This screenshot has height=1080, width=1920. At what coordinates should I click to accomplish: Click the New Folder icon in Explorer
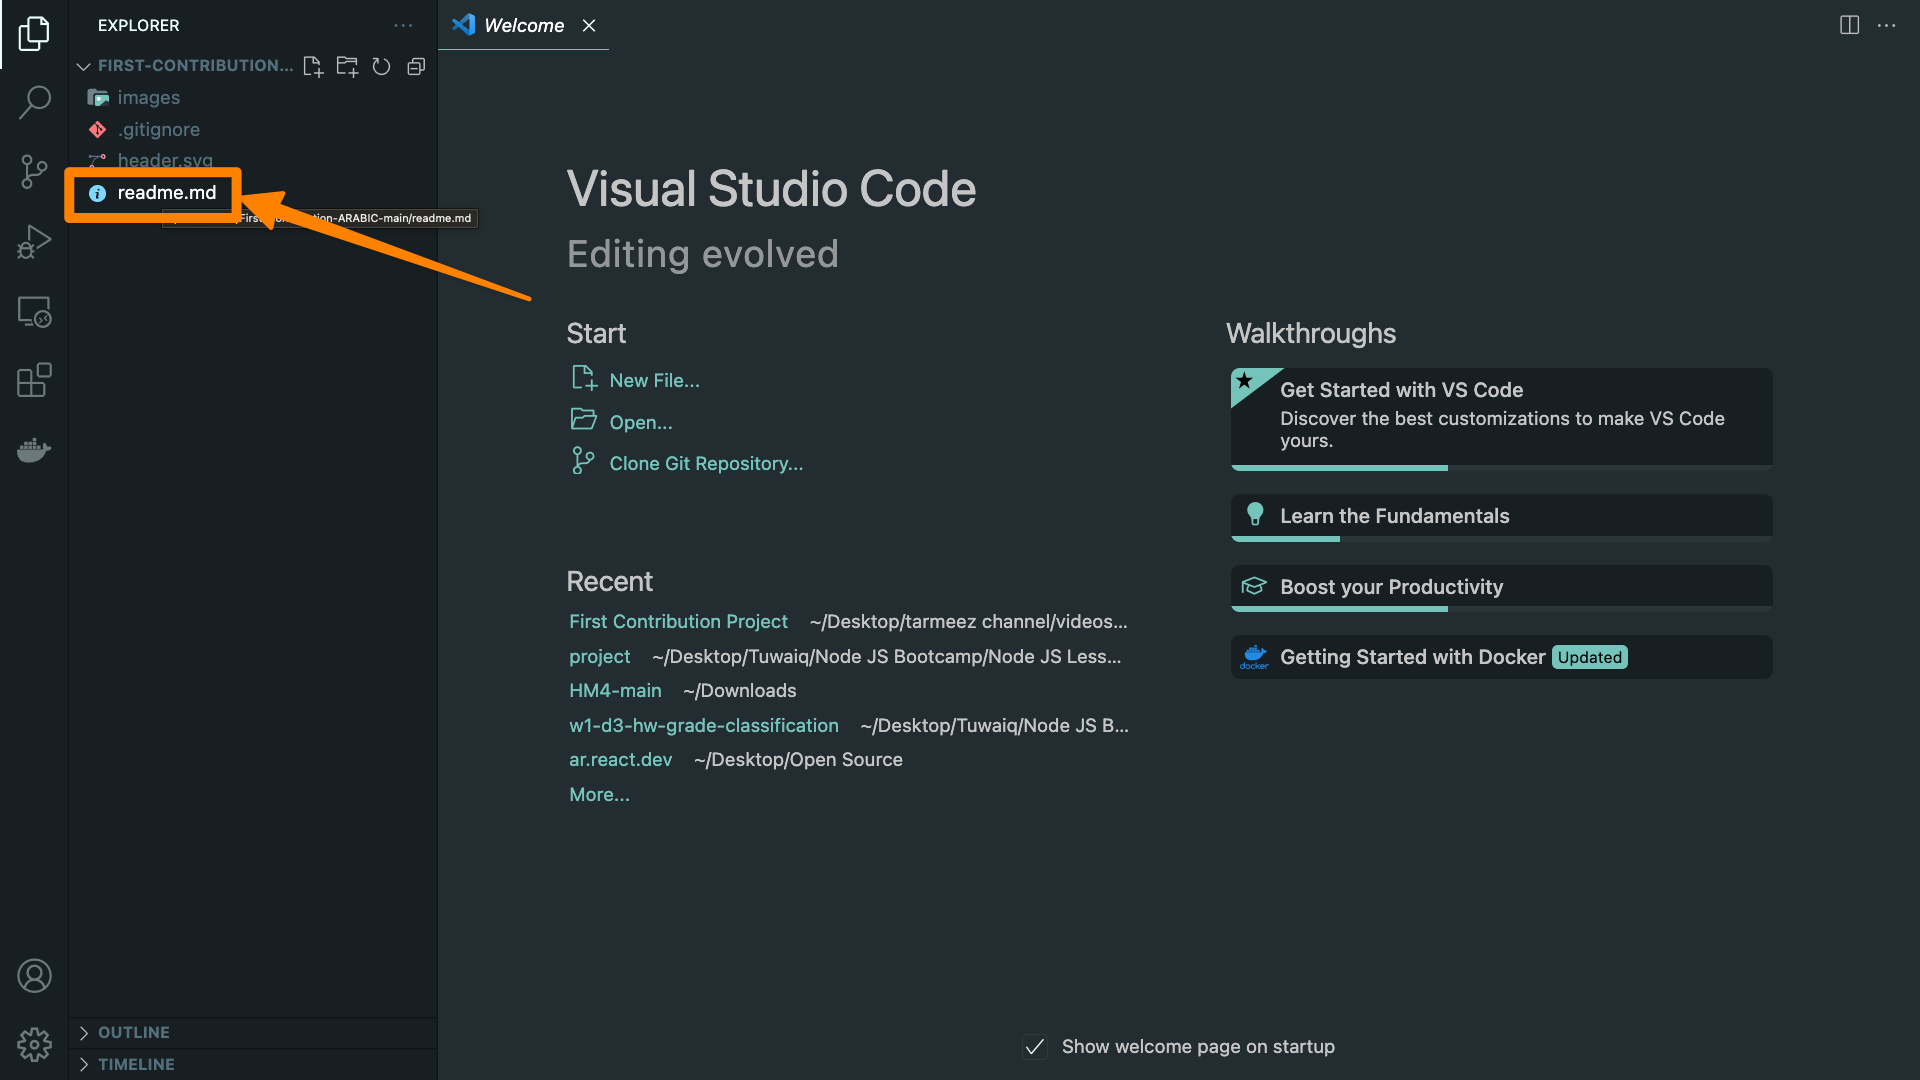tap(347, 66)
